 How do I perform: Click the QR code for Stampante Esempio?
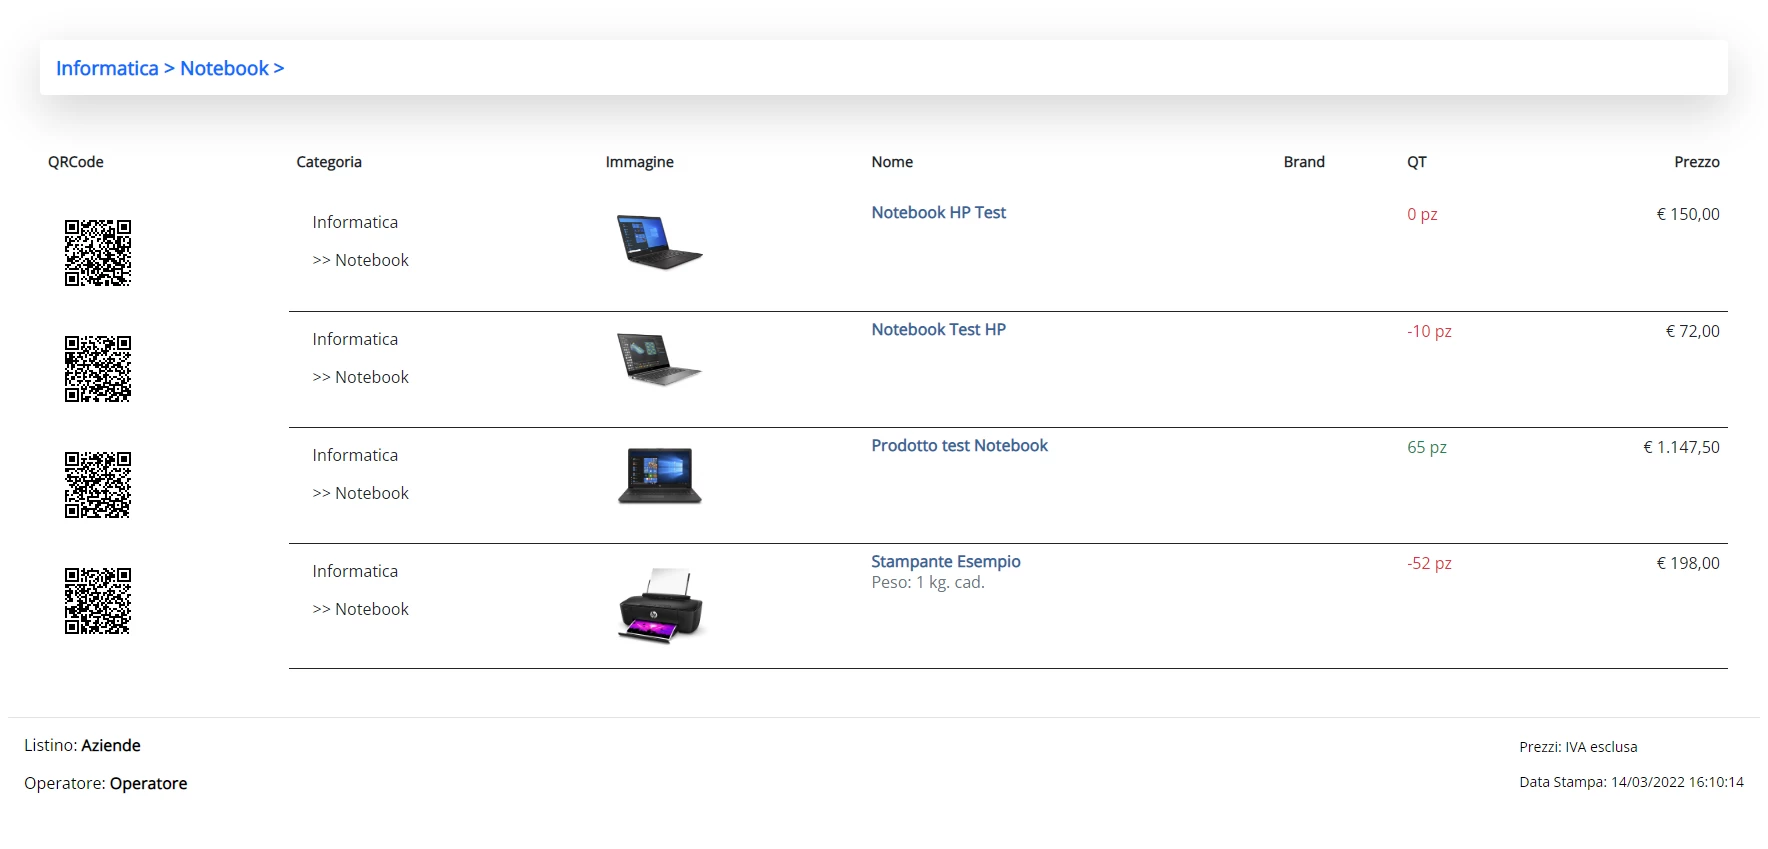point(98,601)
